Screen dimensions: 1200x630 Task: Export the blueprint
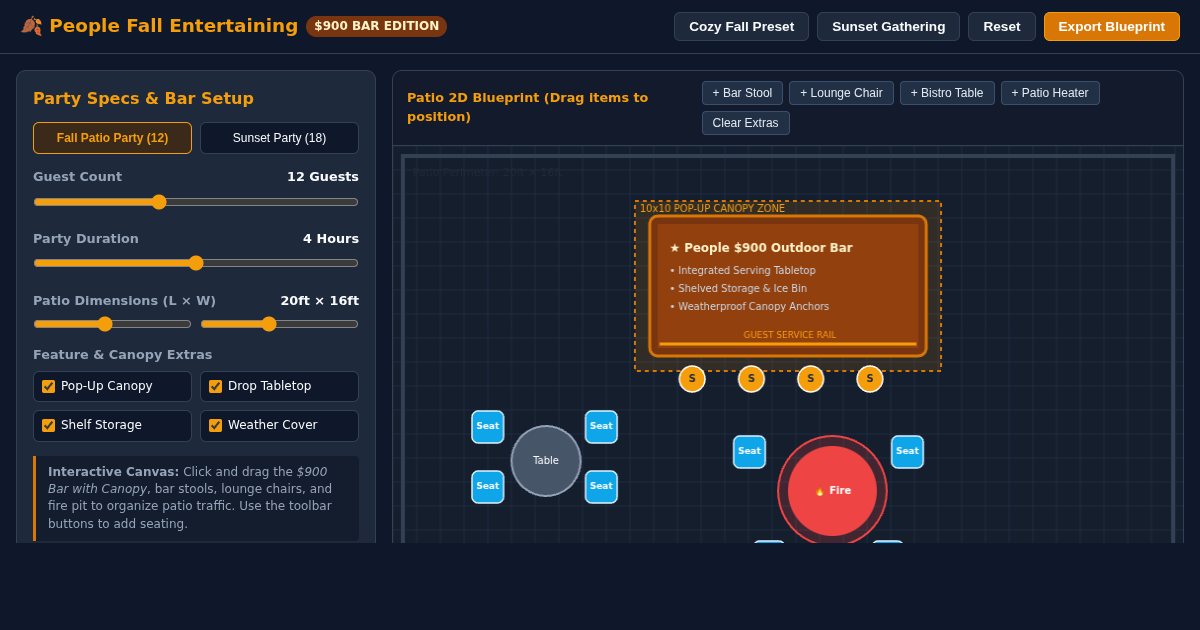tap(1111, 26)
